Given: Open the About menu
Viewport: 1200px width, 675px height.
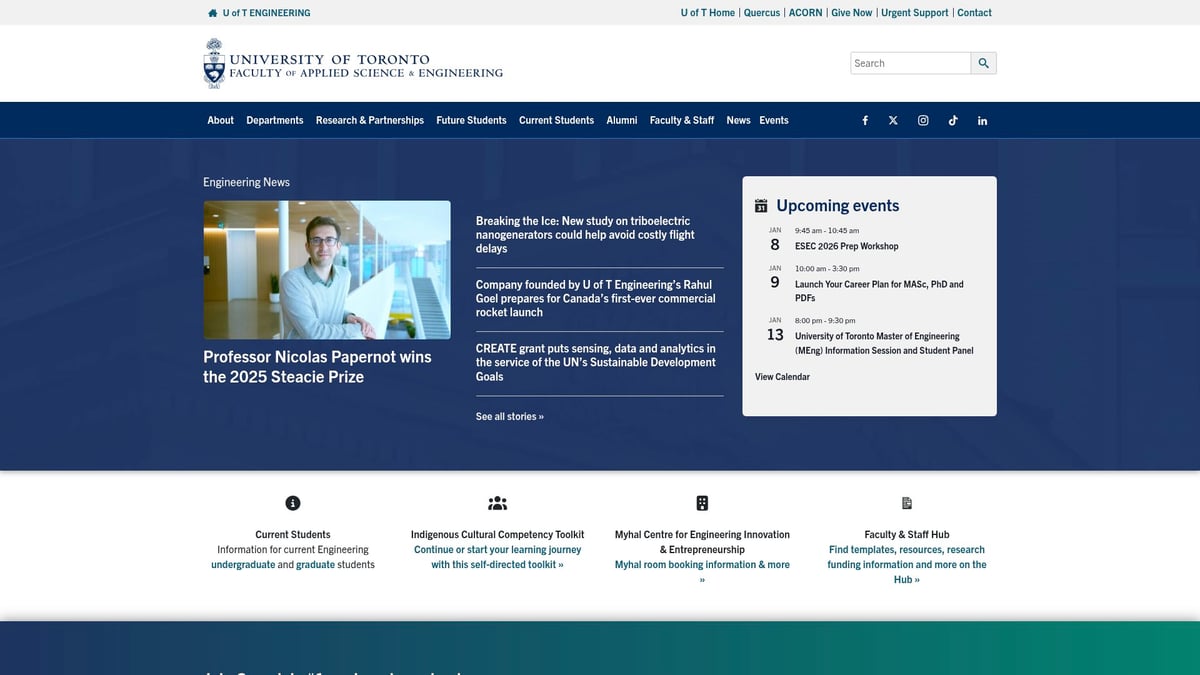Looking at the screenshot, I should coord(220,120).
